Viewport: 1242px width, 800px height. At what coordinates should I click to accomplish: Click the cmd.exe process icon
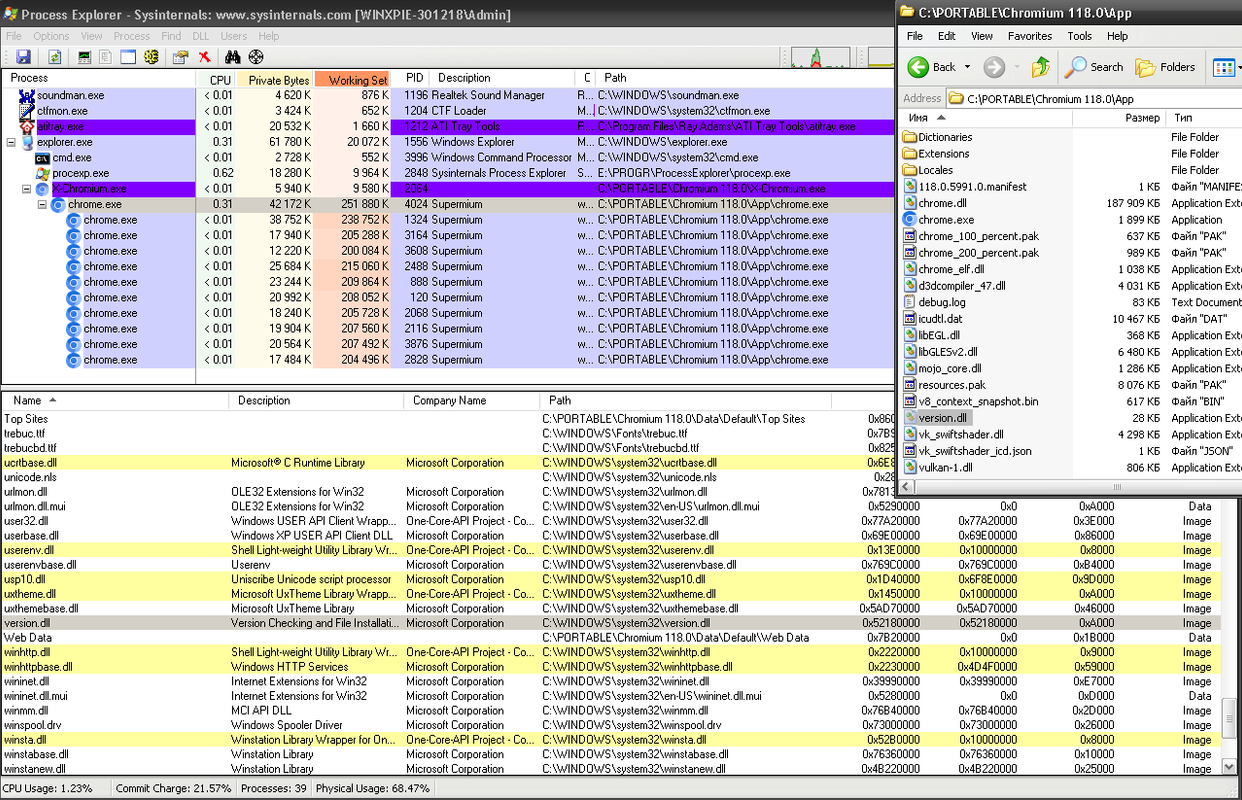[x=42, y=158]
